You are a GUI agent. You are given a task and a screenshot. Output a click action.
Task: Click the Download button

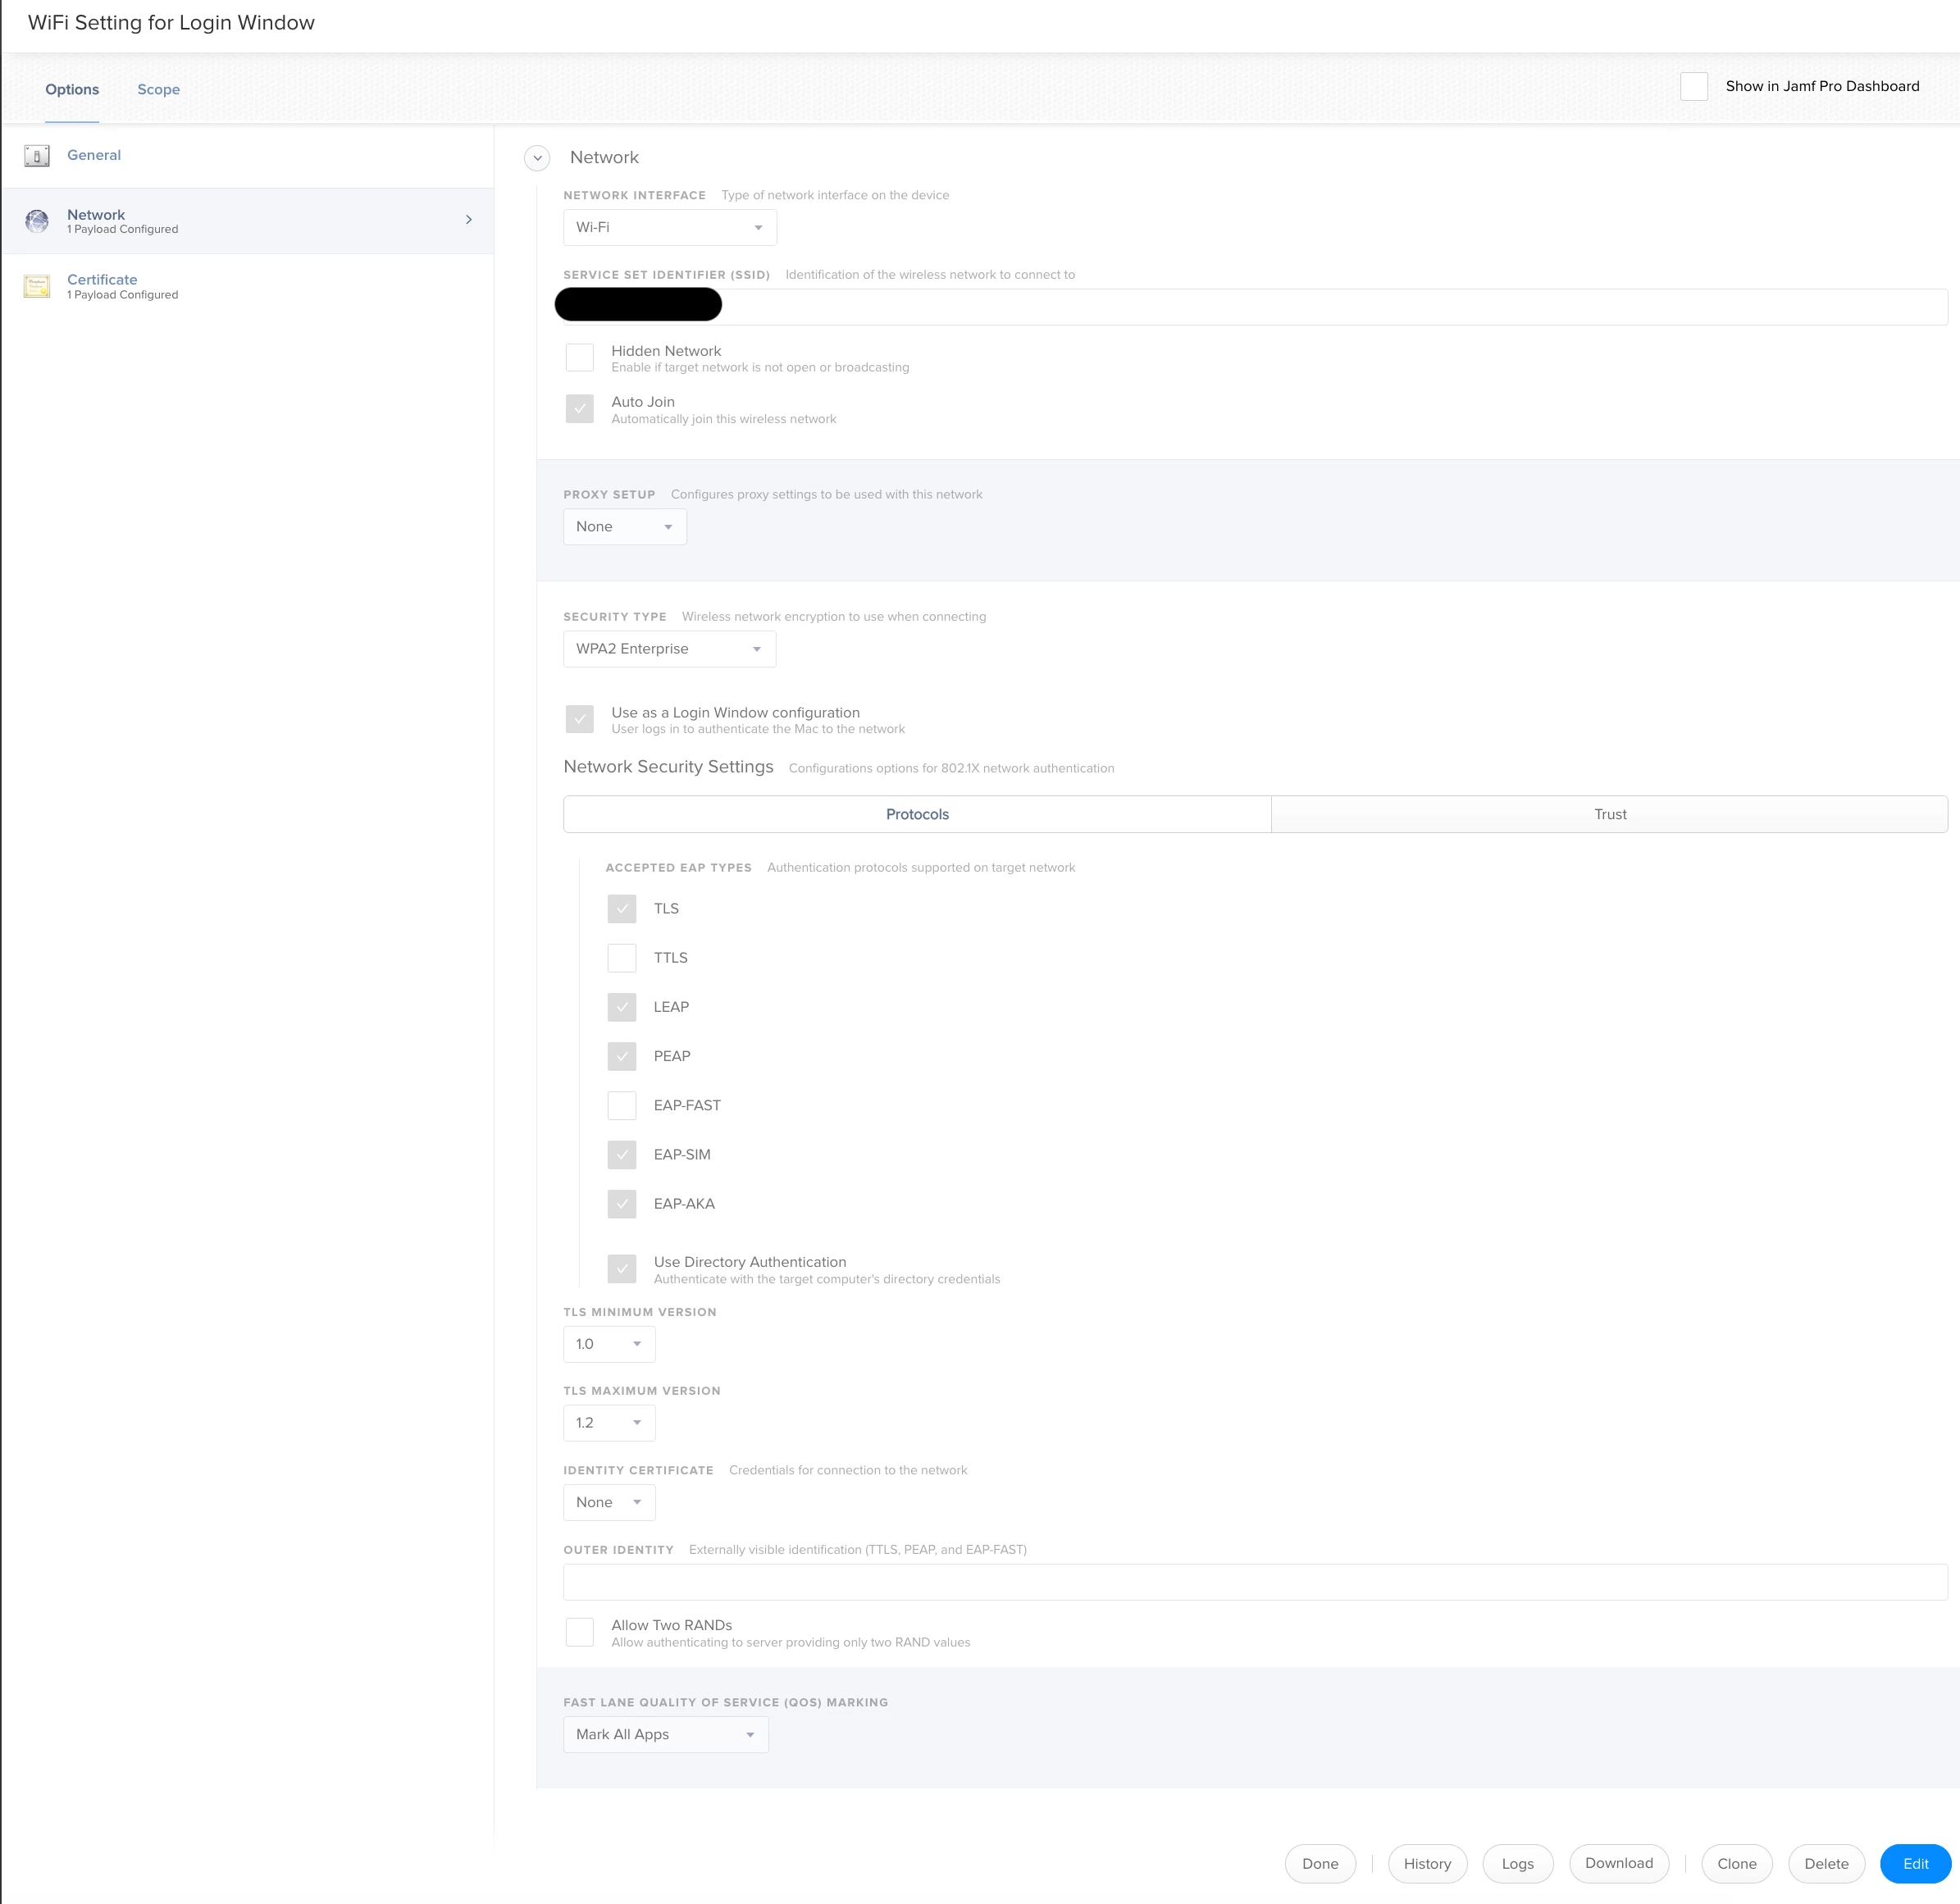pyautogui.click(x=1618, y=1863)
